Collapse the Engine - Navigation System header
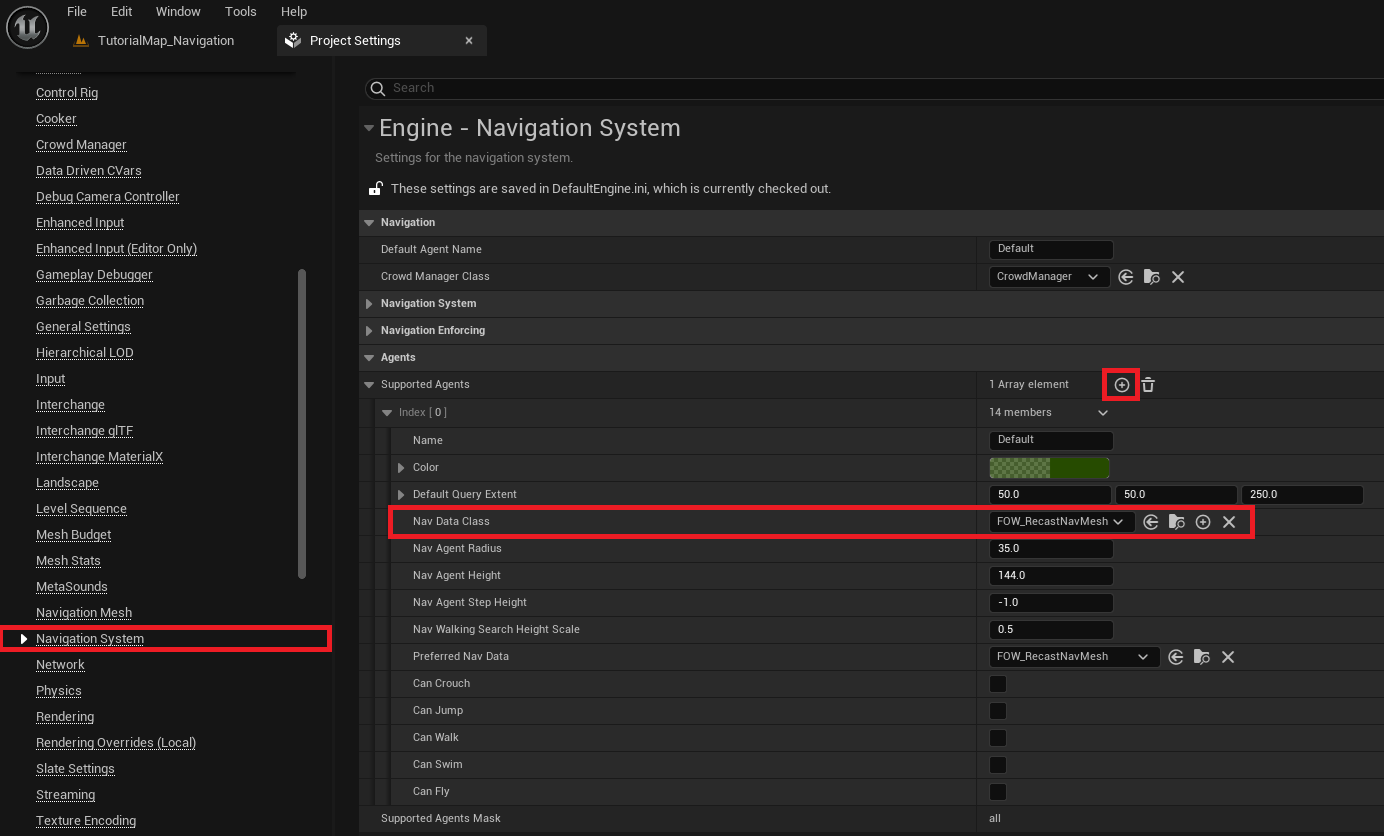The image size is (1384, 836). tap(369, 128)
